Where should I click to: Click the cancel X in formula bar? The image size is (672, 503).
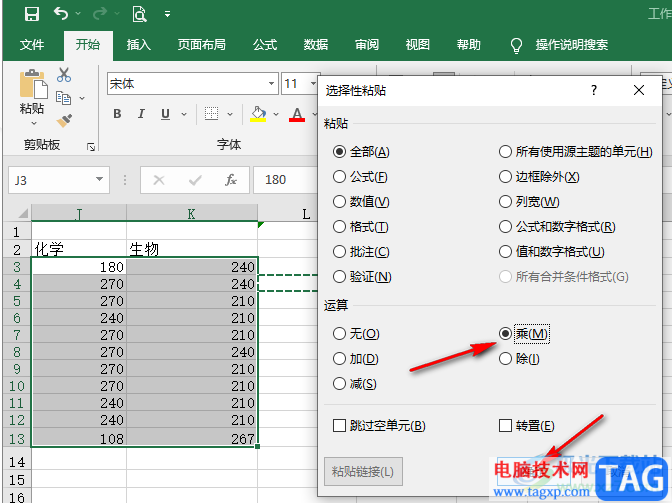coord(159,180)
